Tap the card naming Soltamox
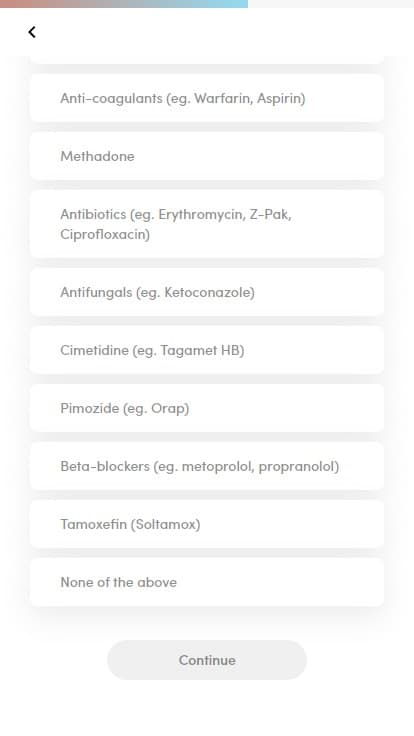The width and height of the screenshot is (414, 736). coord(207,524)
